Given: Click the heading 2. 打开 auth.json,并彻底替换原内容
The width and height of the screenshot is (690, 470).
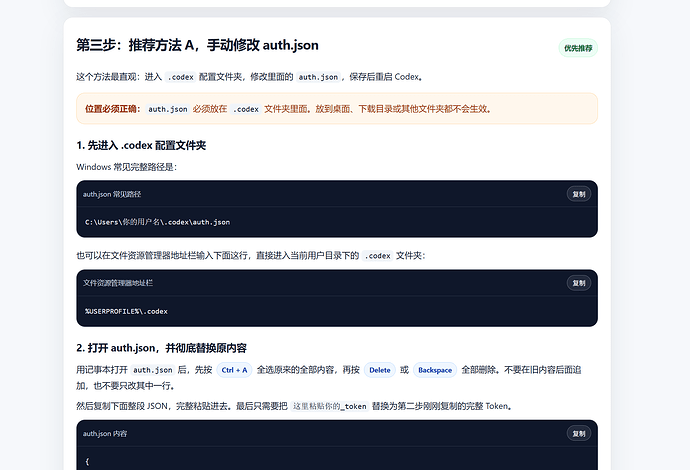Looking at the screenshot, I should [161, 348].
